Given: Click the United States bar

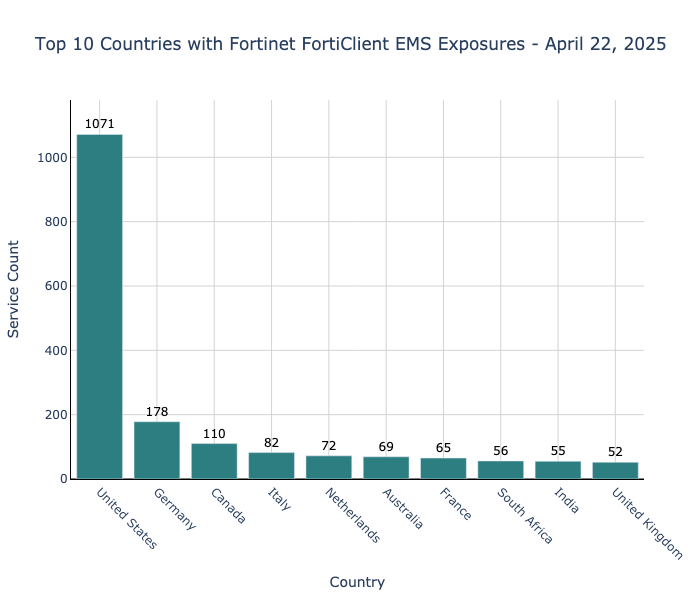Looking at the screenshot, I should [100, 306].
